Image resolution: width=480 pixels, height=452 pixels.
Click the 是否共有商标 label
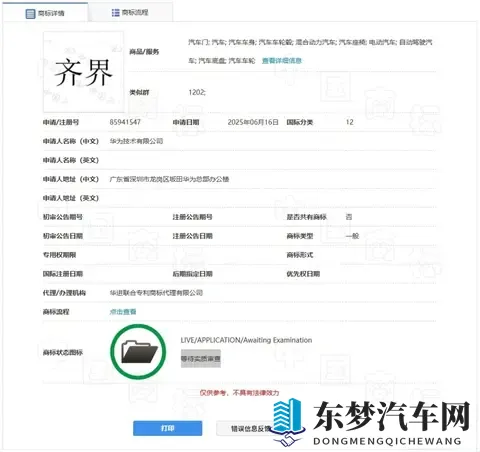[306, 217]
